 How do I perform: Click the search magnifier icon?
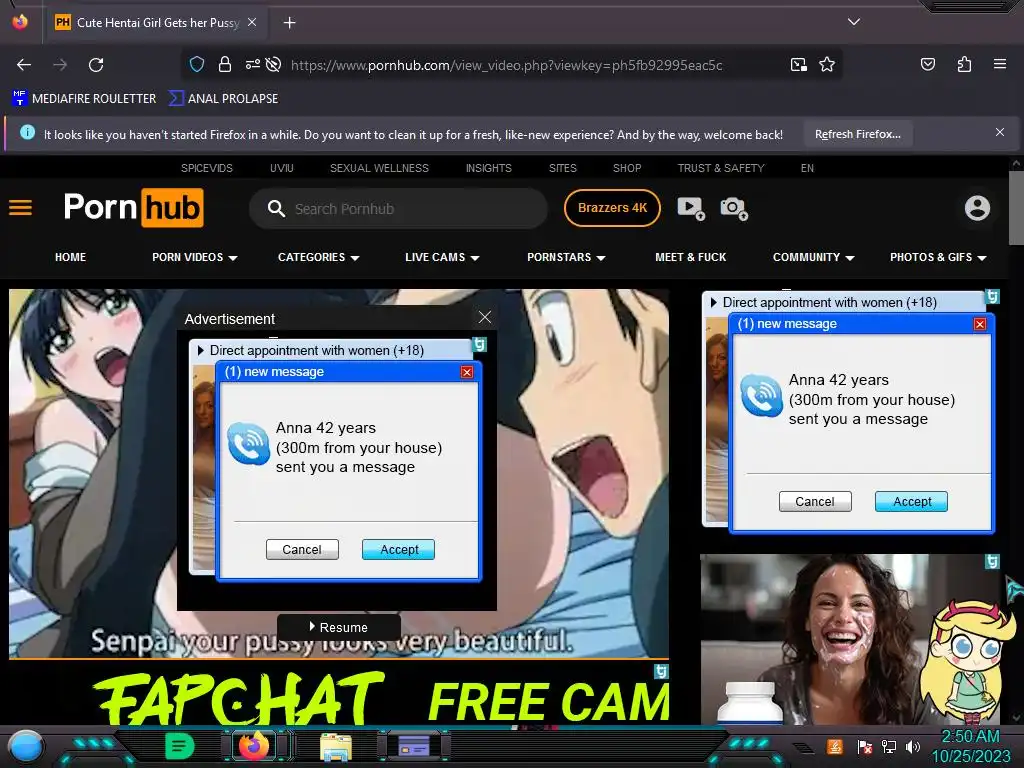pyautogui.click(x=276, y=209)
